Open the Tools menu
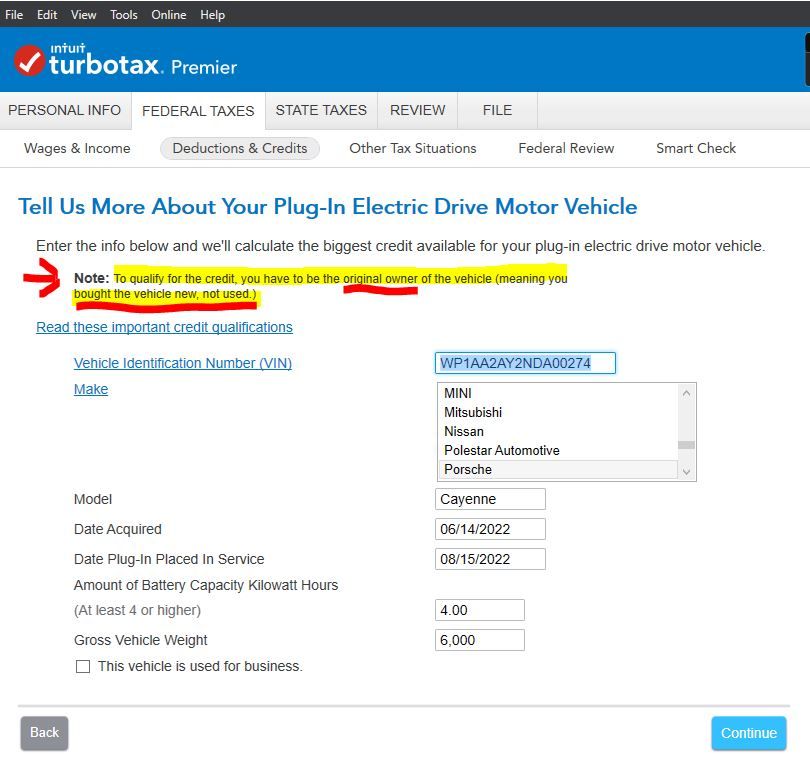 (x=124, y=14)
